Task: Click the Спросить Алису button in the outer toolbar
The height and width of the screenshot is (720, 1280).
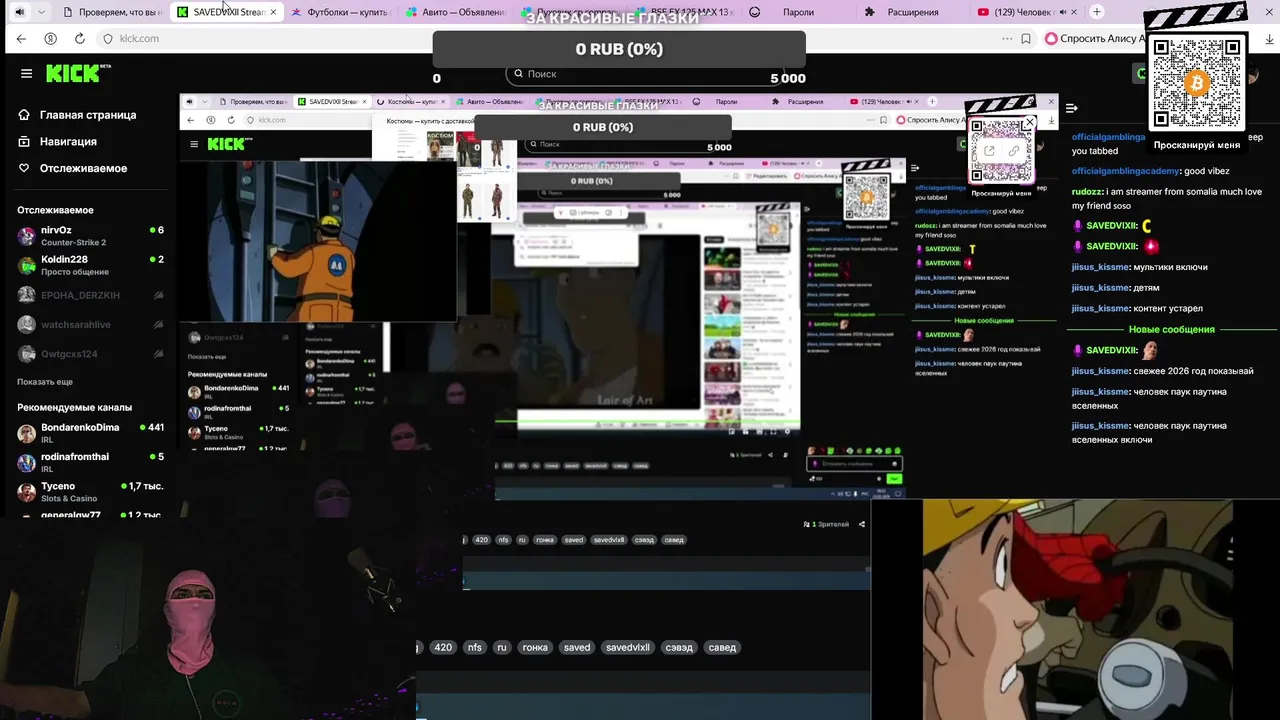Action: click(1093, 38)
